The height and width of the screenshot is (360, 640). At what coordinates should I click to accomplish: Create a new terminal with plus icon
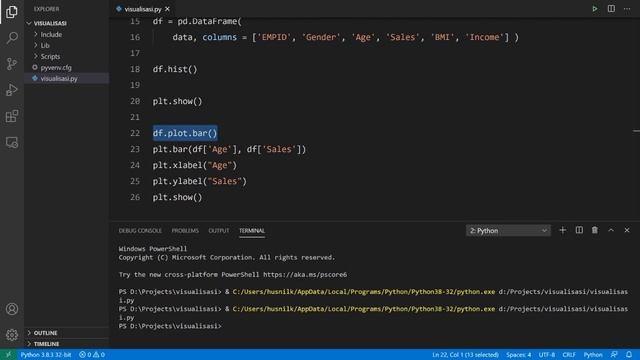[x=562, y=230]
